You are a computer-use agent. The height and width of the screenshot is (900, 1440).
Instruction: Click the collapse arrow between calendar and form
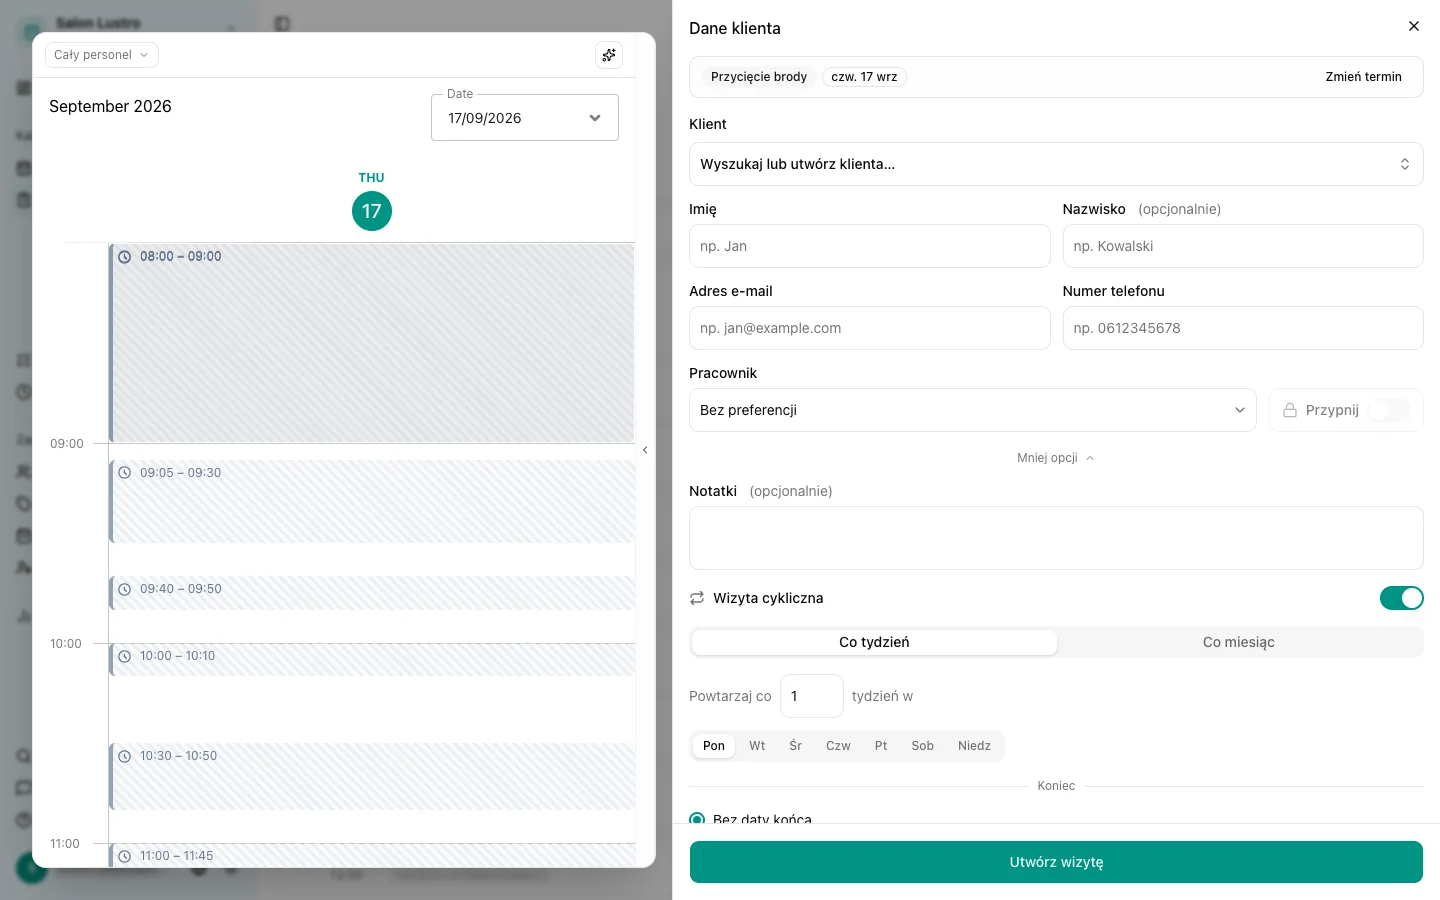coord(645,450)
